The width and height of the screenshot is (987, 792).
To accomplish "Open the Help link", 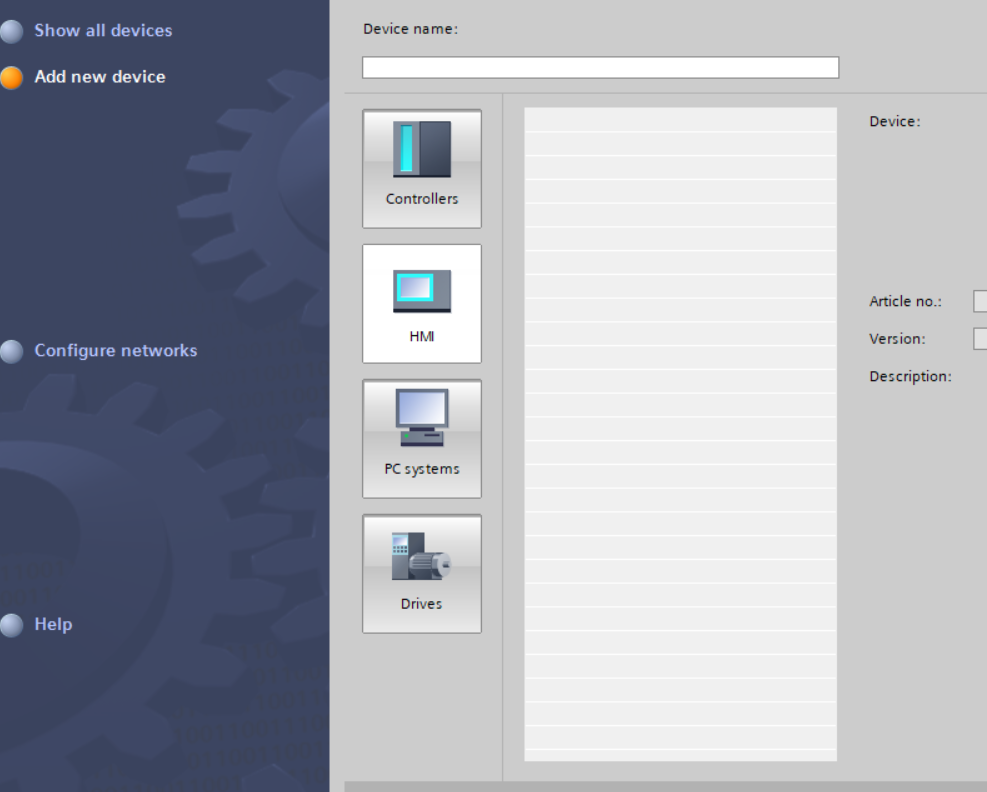I will point(53,625).
